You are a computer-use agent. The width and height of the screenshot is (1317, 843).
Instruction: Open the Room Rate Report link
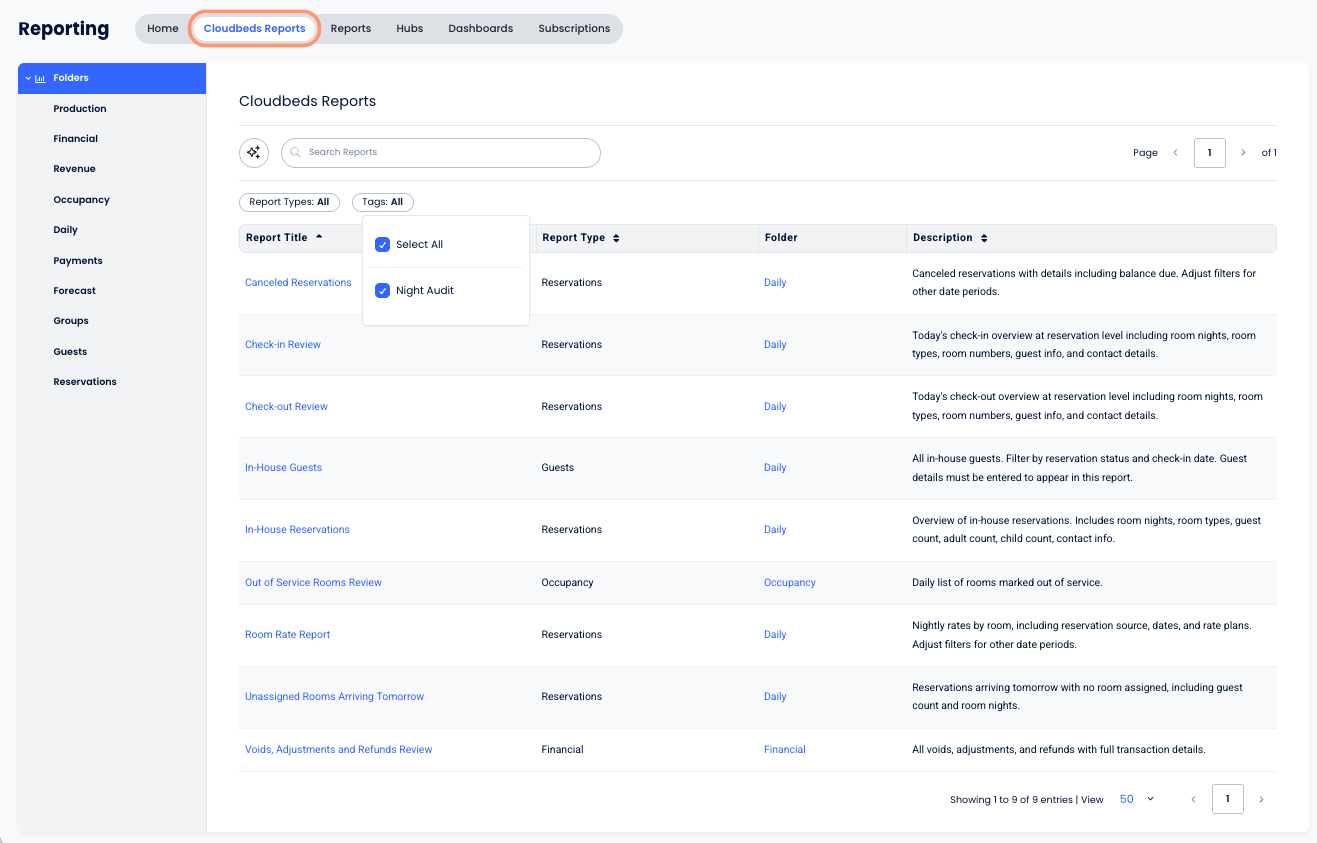pos(287,634)
